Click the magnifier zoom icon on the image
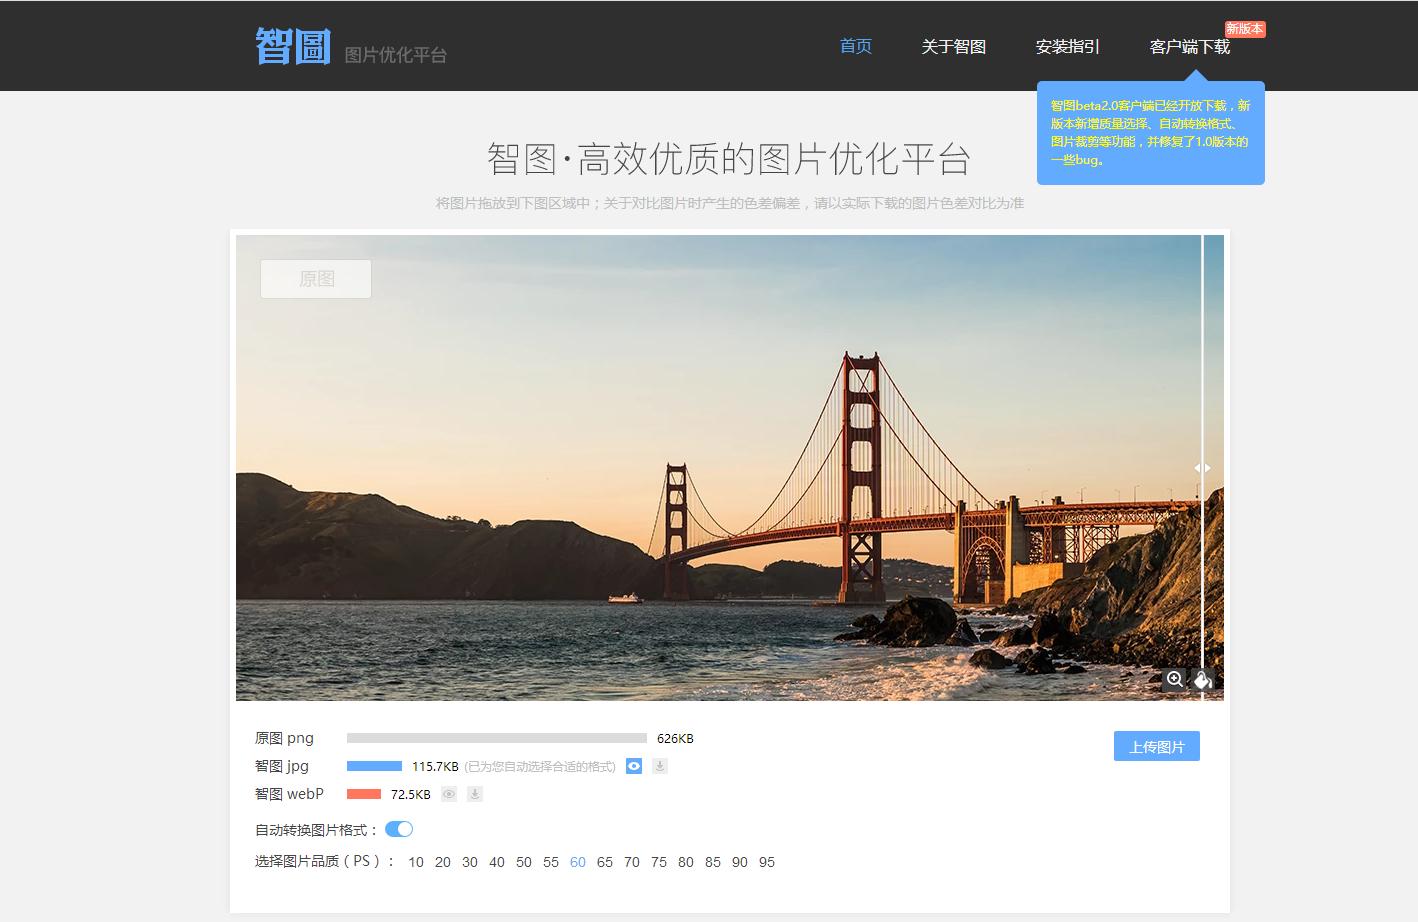 tap(1175, 679)
